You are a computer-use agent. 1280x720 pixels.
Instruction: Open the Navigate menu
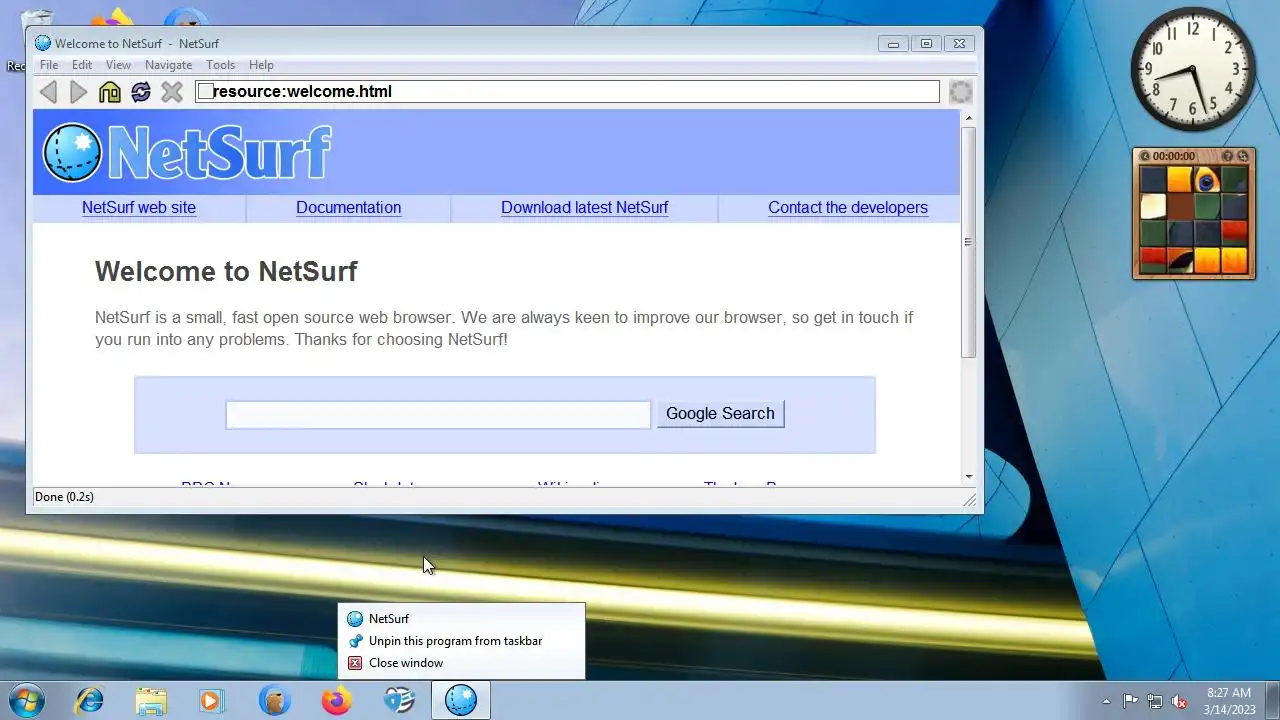(168, 65)
